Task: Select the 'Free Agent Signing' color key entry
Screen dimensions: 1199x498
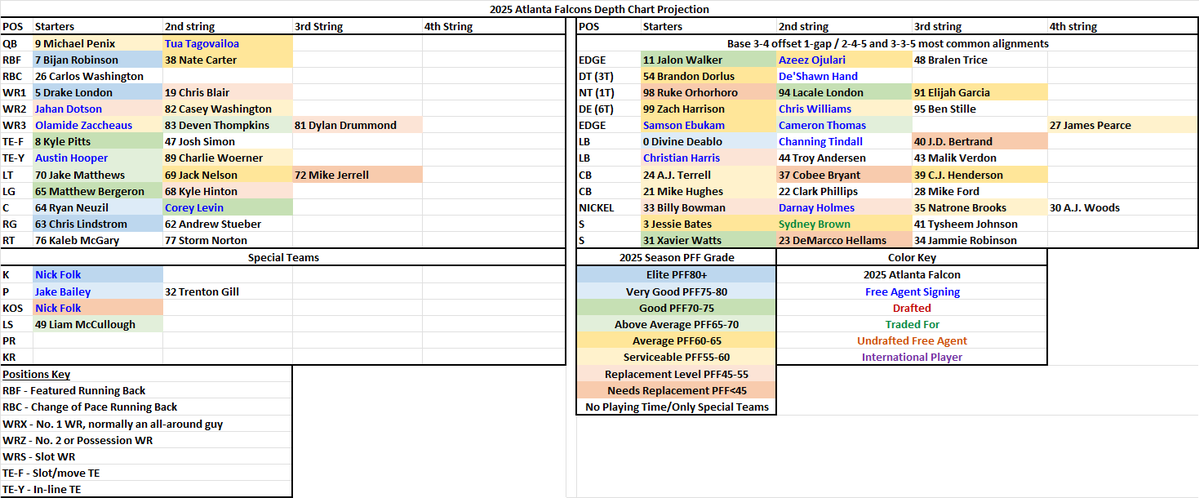Action: [912, 291]
